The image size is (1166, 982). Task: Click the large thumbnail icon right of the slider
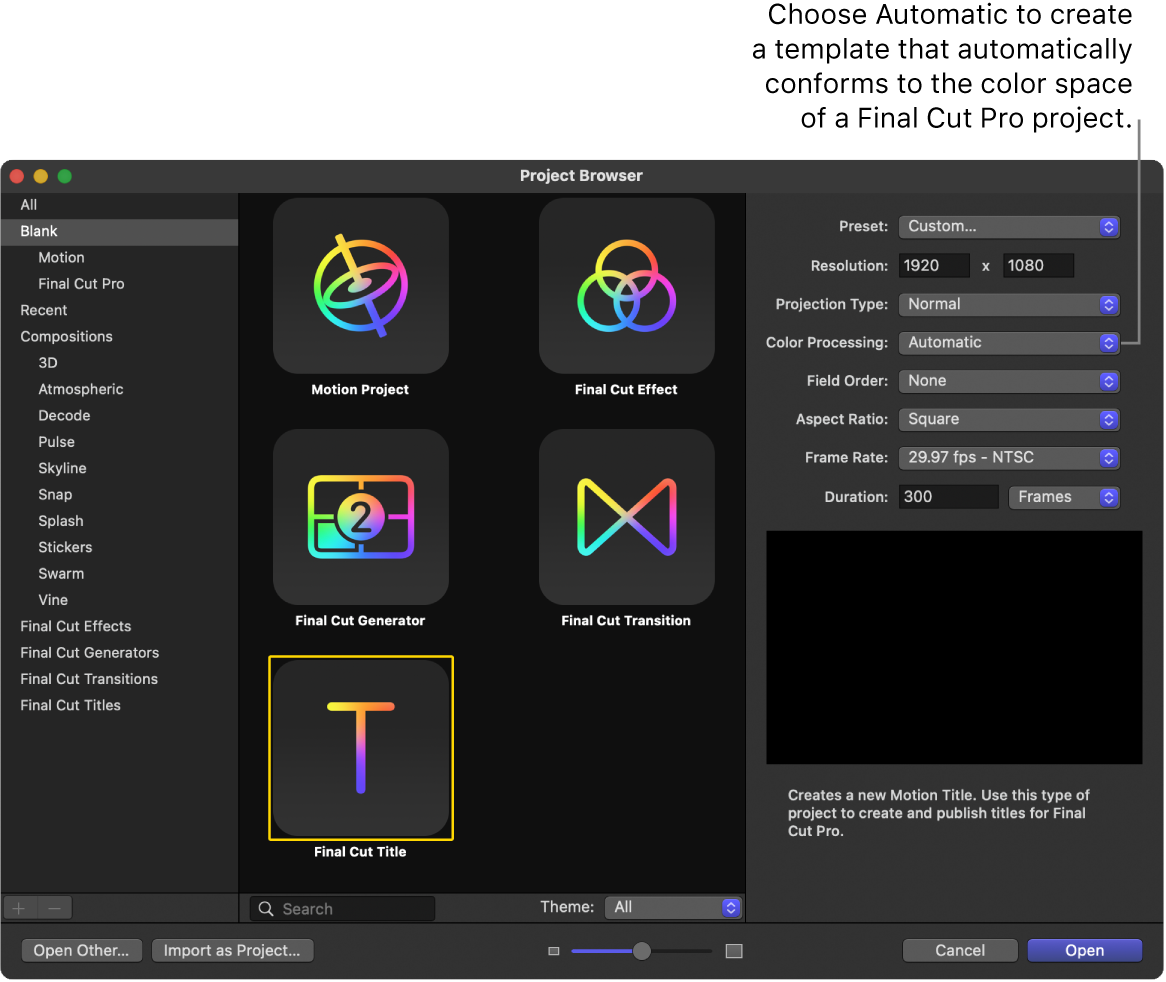click(x=734, y=952)
